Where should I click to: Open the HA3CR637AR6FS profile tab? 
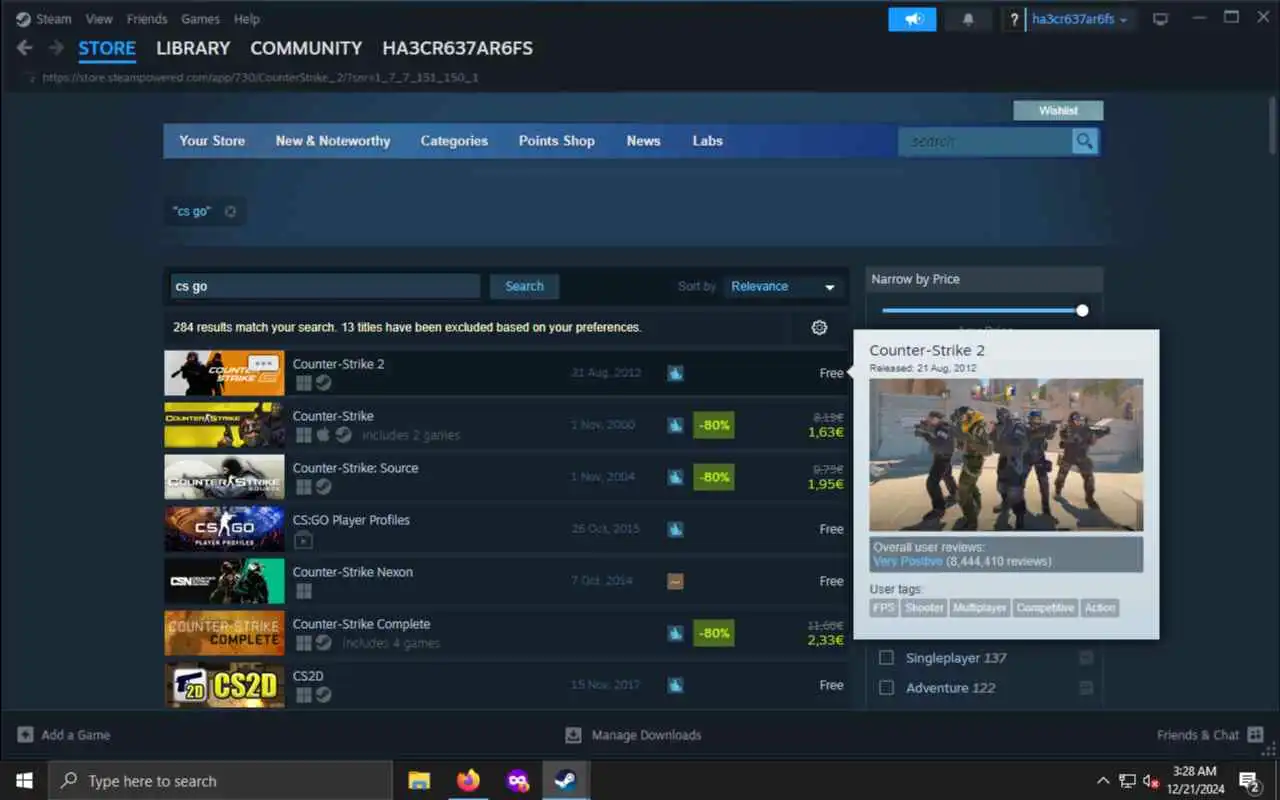[458, 48]
